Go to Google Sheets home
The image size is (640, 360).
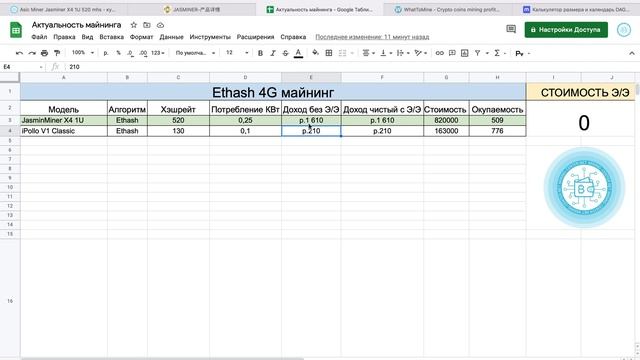click(x=16, y=30)
